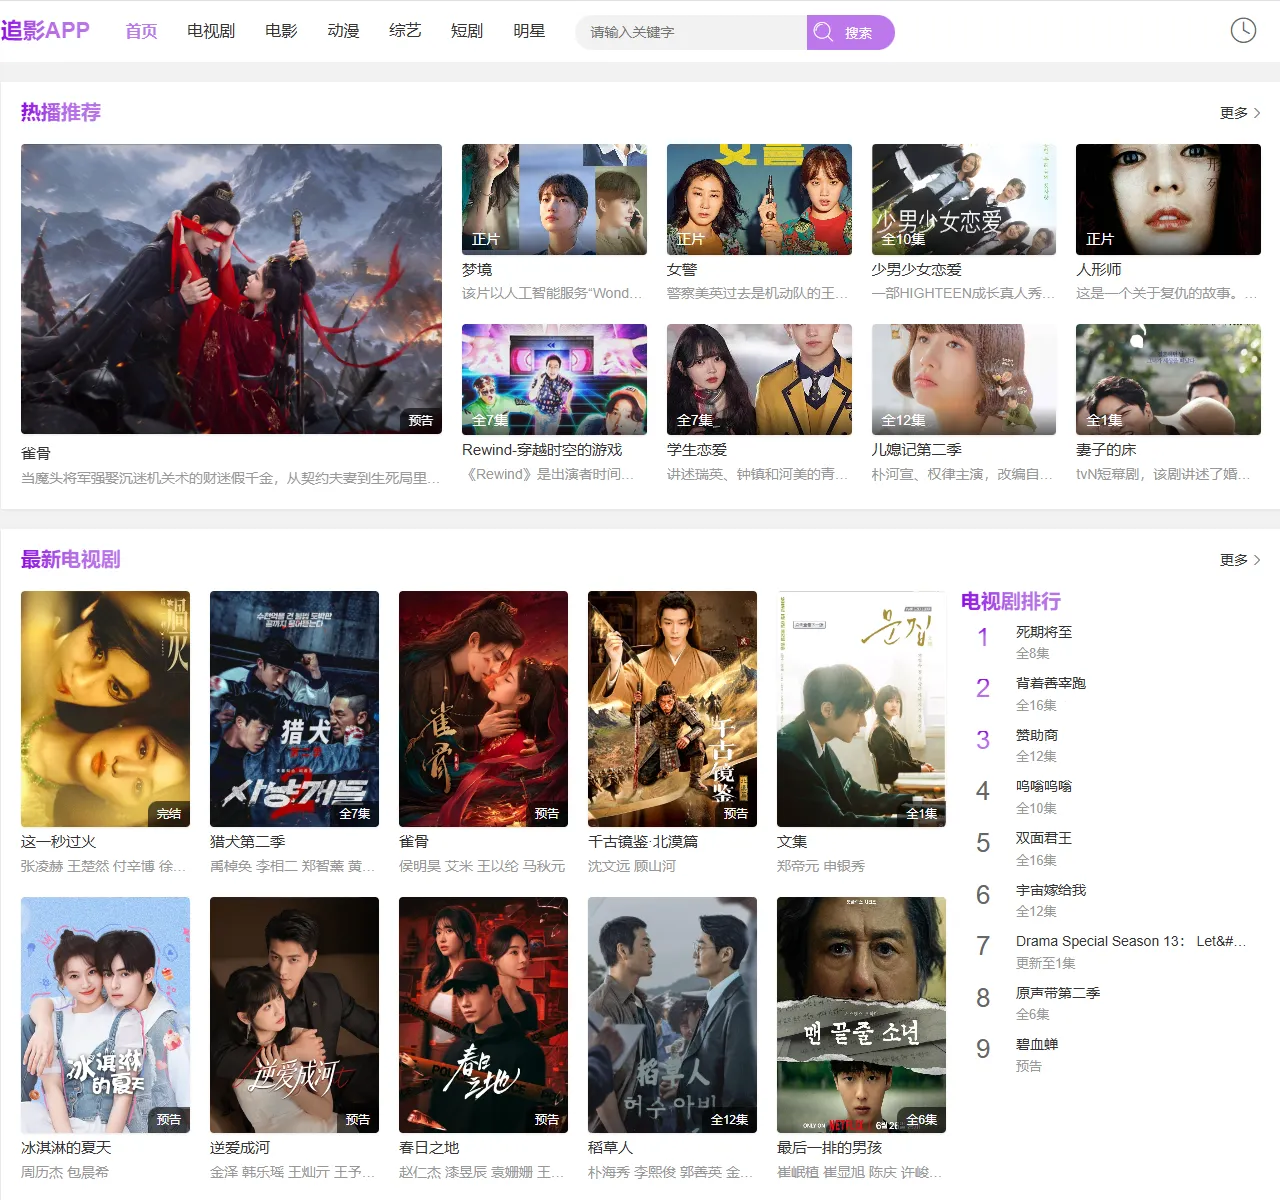This screenshot has height=1200, width=1280.
Task: Open the 电视剧 nav tab
Action: (211, 31)
